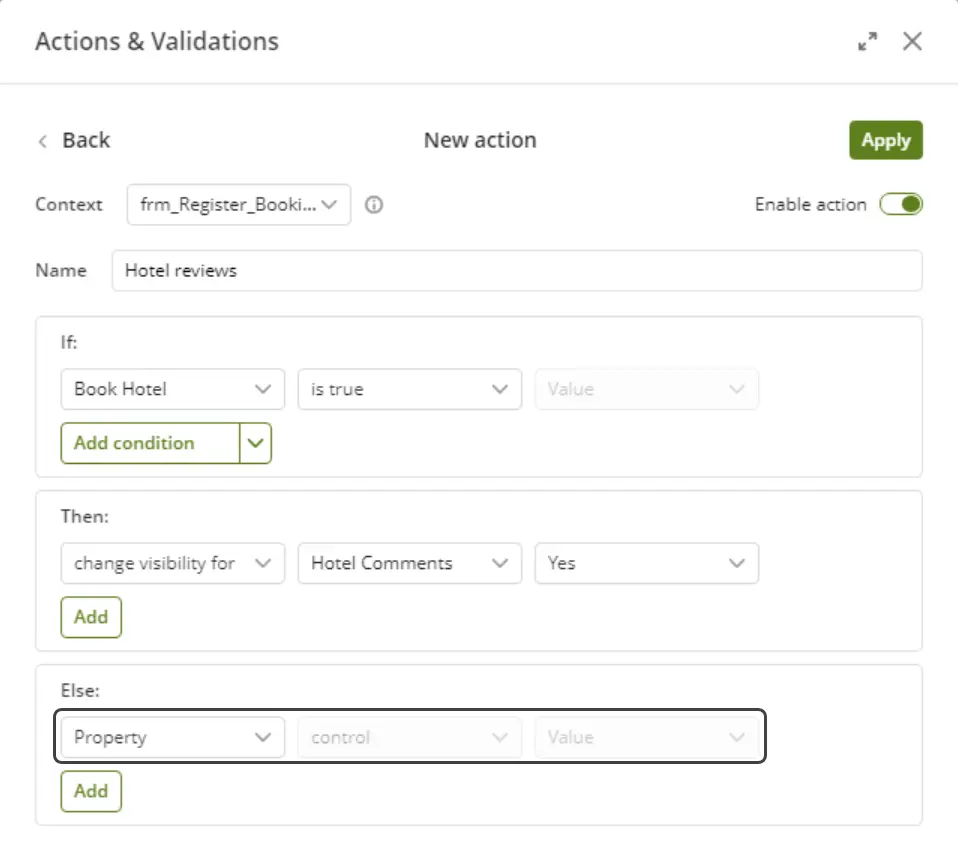This screenshot has height=860, width=958.
Task: Click the Context info icon
Action: 374,205
